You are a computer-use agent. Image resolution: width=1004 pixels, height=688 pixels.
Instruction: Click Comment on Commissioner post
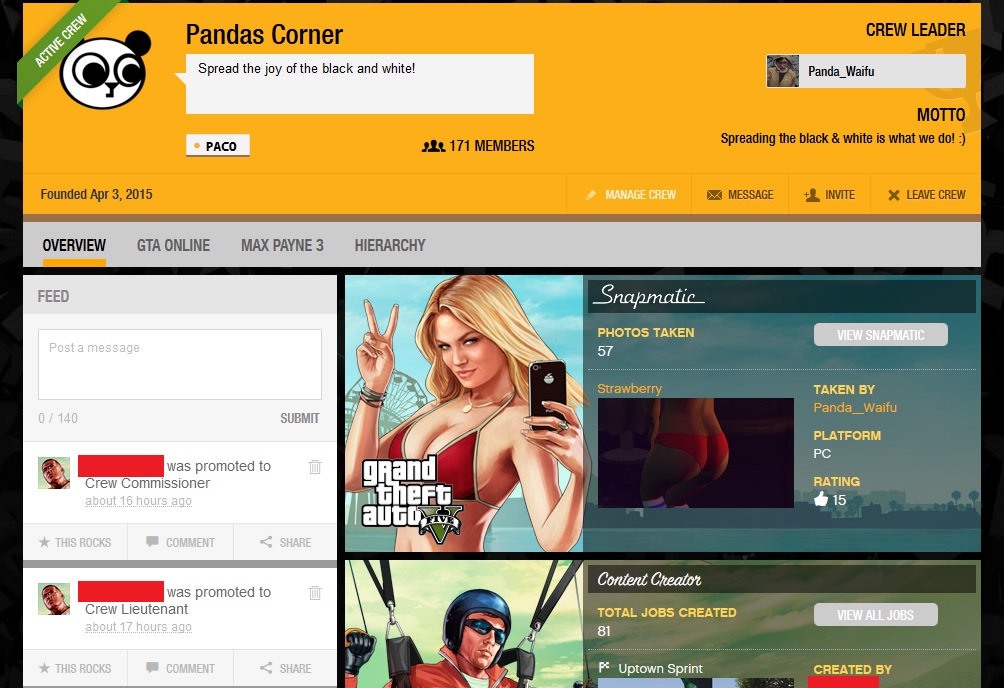pyautogui.click(x=181, y=542)
